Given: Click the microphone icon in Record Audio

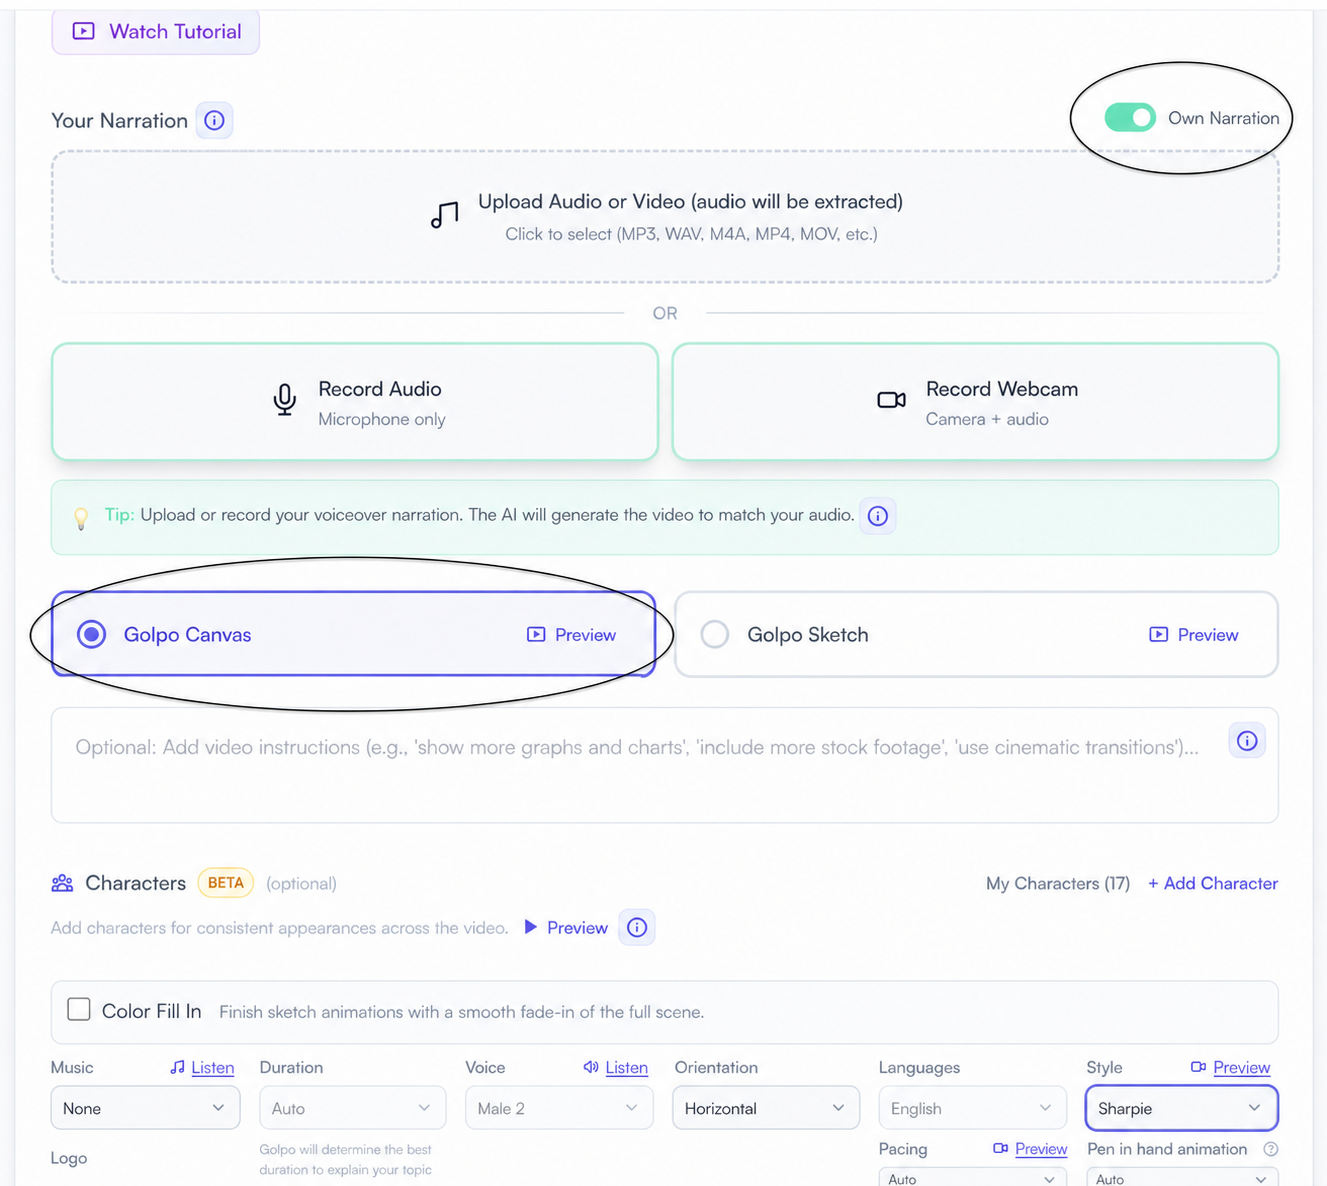Looking at the screenshot, I should (285, 400).
